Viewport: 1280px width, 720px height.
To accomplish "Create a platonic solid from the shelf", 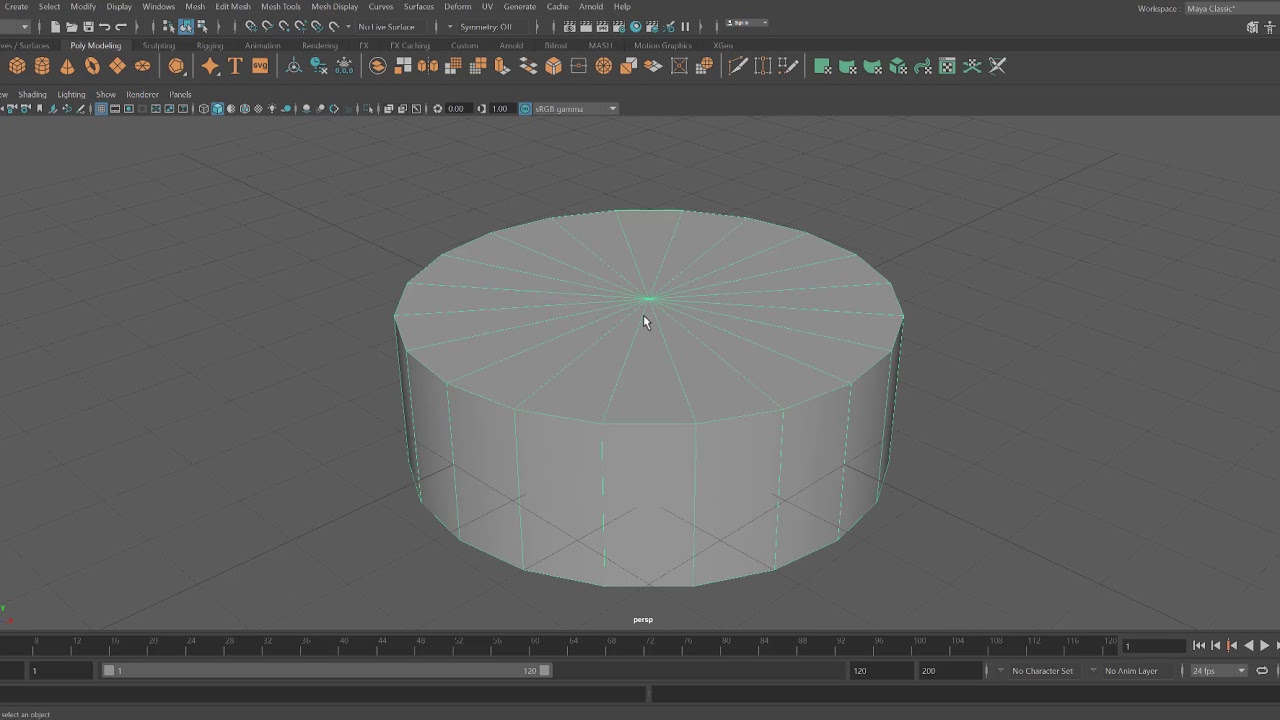I will coord(177,66).
